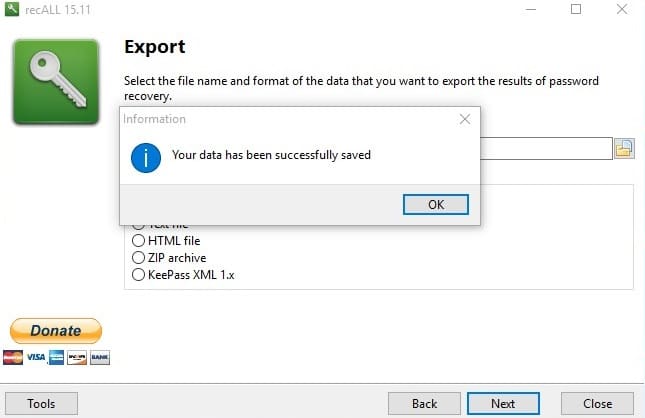
Task: Go Back to the previous step
Action: click(x=424, y=403)
